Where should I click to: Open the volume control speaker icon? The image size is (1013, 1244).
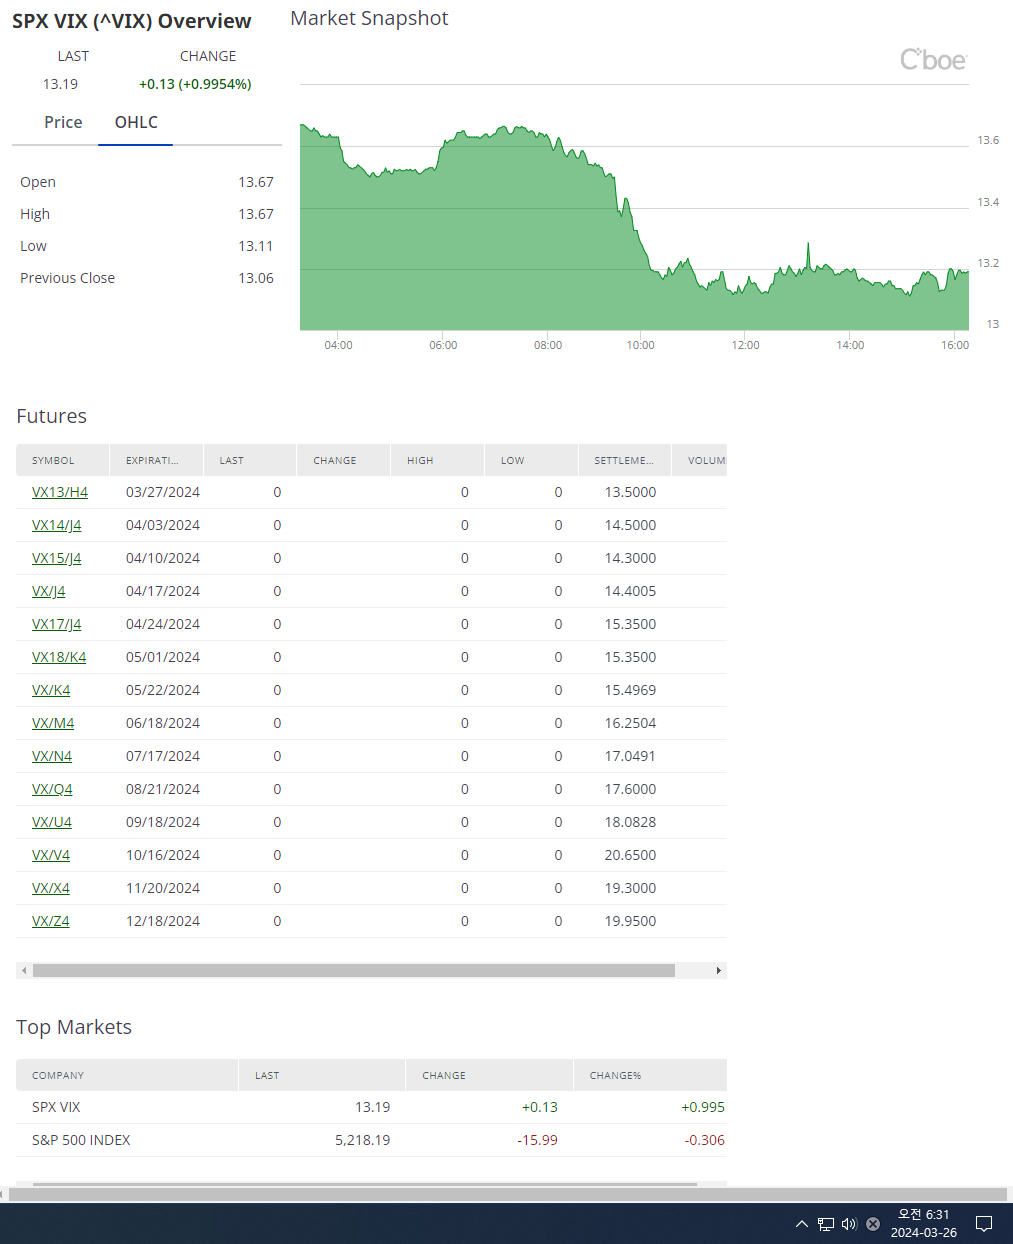coord(849,1224)
